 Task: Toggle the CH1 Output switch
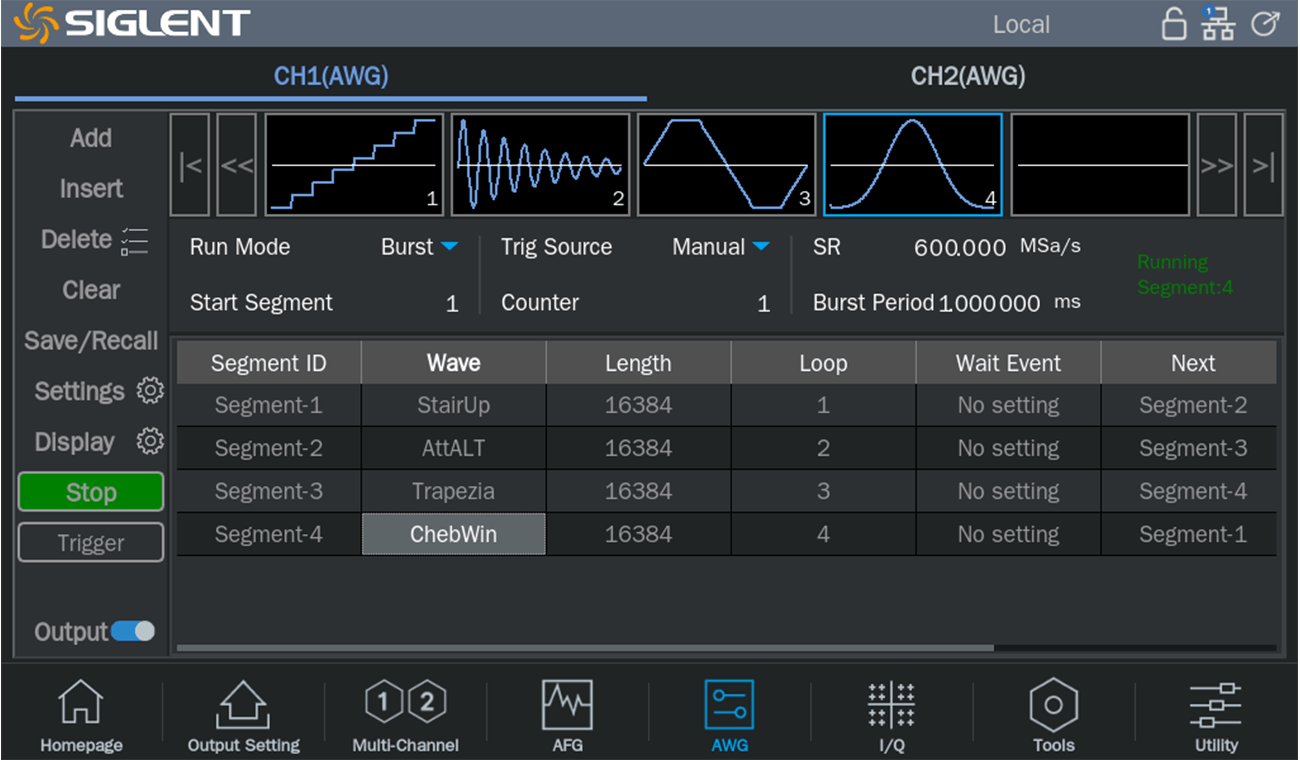pos(133,631)
